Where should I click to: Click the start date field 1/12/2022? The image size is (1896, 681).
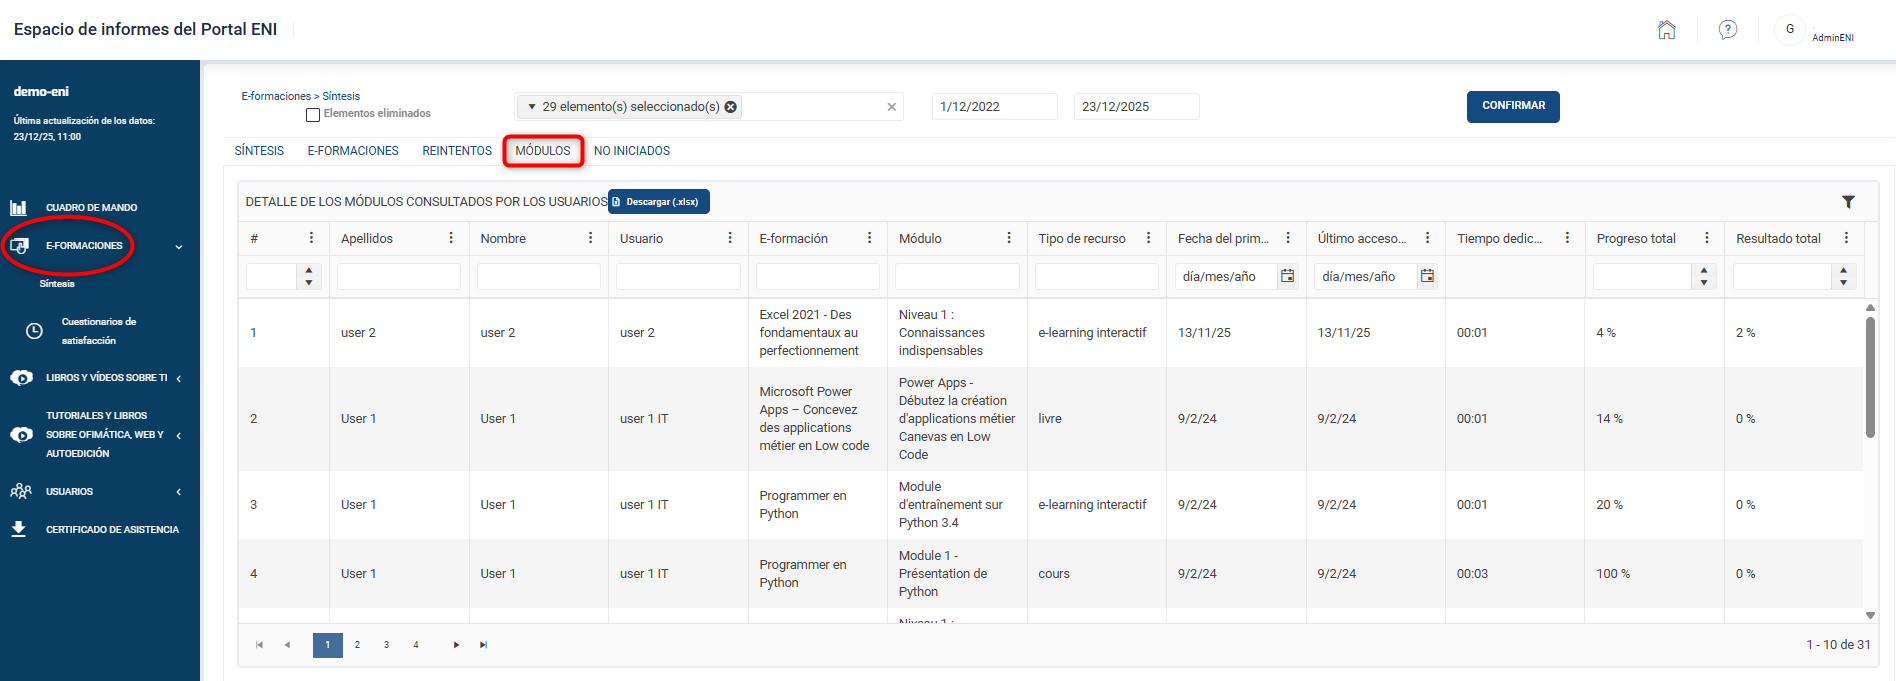(x=995, y=107)
